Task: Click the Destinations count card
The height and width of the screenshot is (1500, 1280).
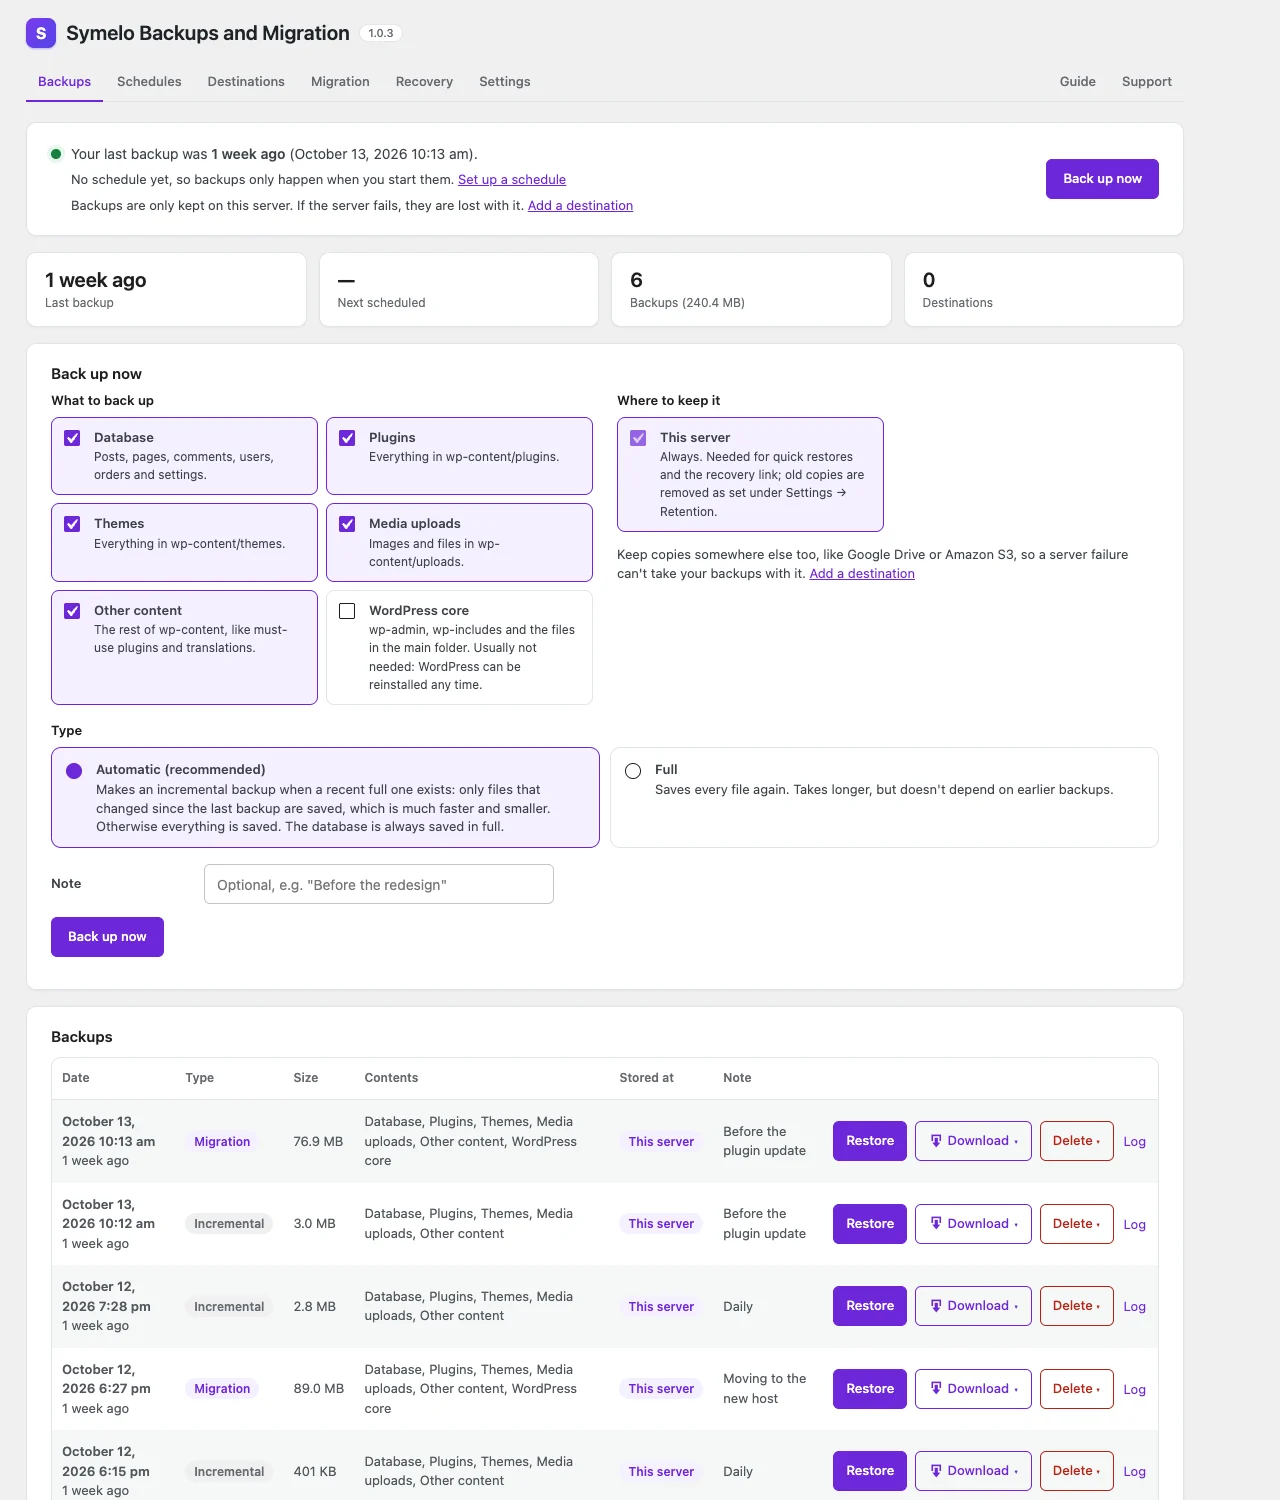Action: click(1044, 290)
